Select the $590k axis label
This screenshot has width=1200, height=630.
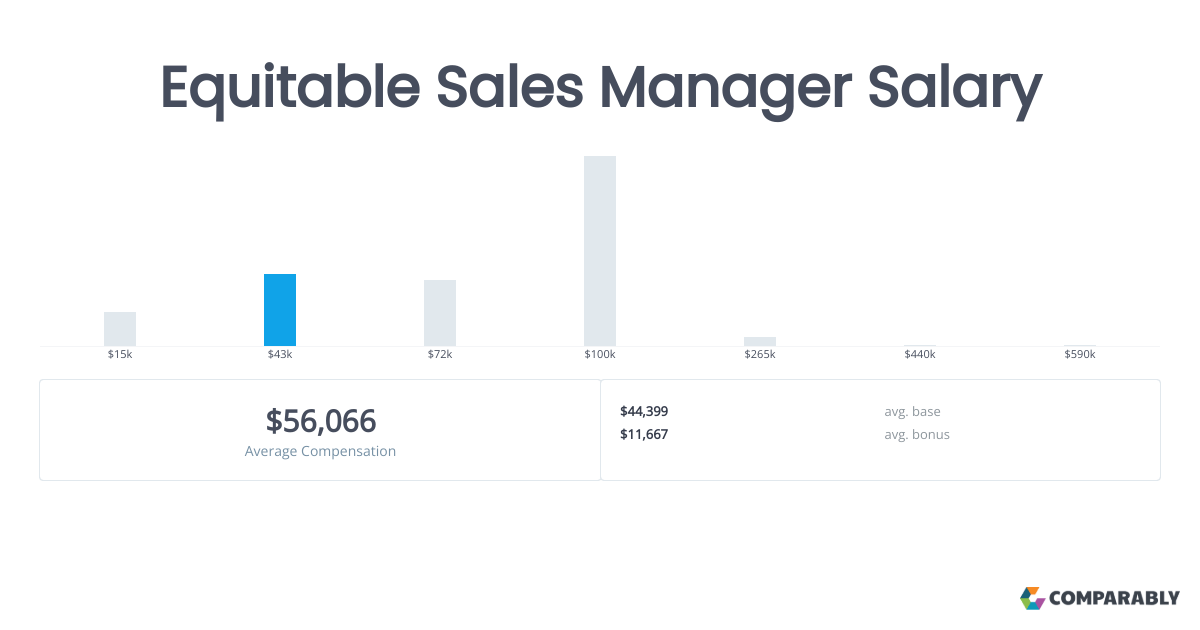(1080, 355)
